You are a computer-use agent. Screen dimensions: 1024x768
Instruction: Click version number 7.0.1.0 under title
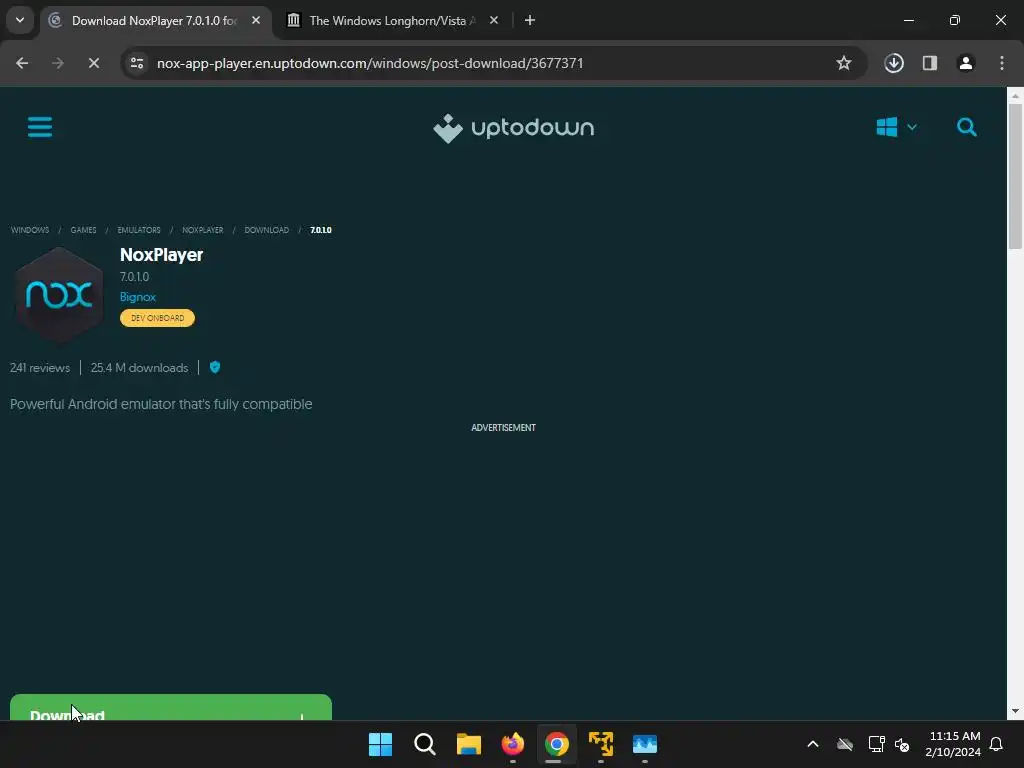[135, 277]
